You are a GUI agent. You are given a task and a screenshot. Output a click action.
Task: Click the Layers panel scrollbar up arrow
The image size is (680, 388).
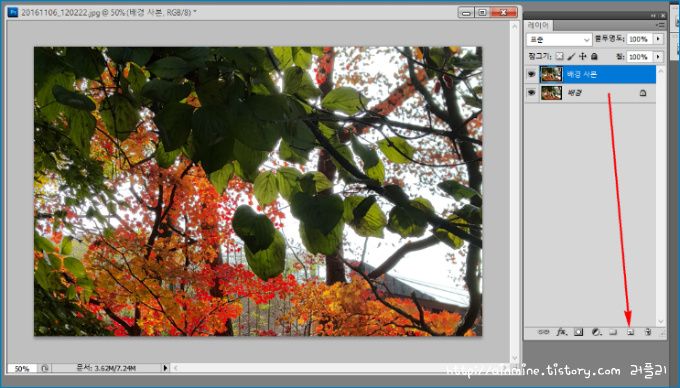(661, 70)
